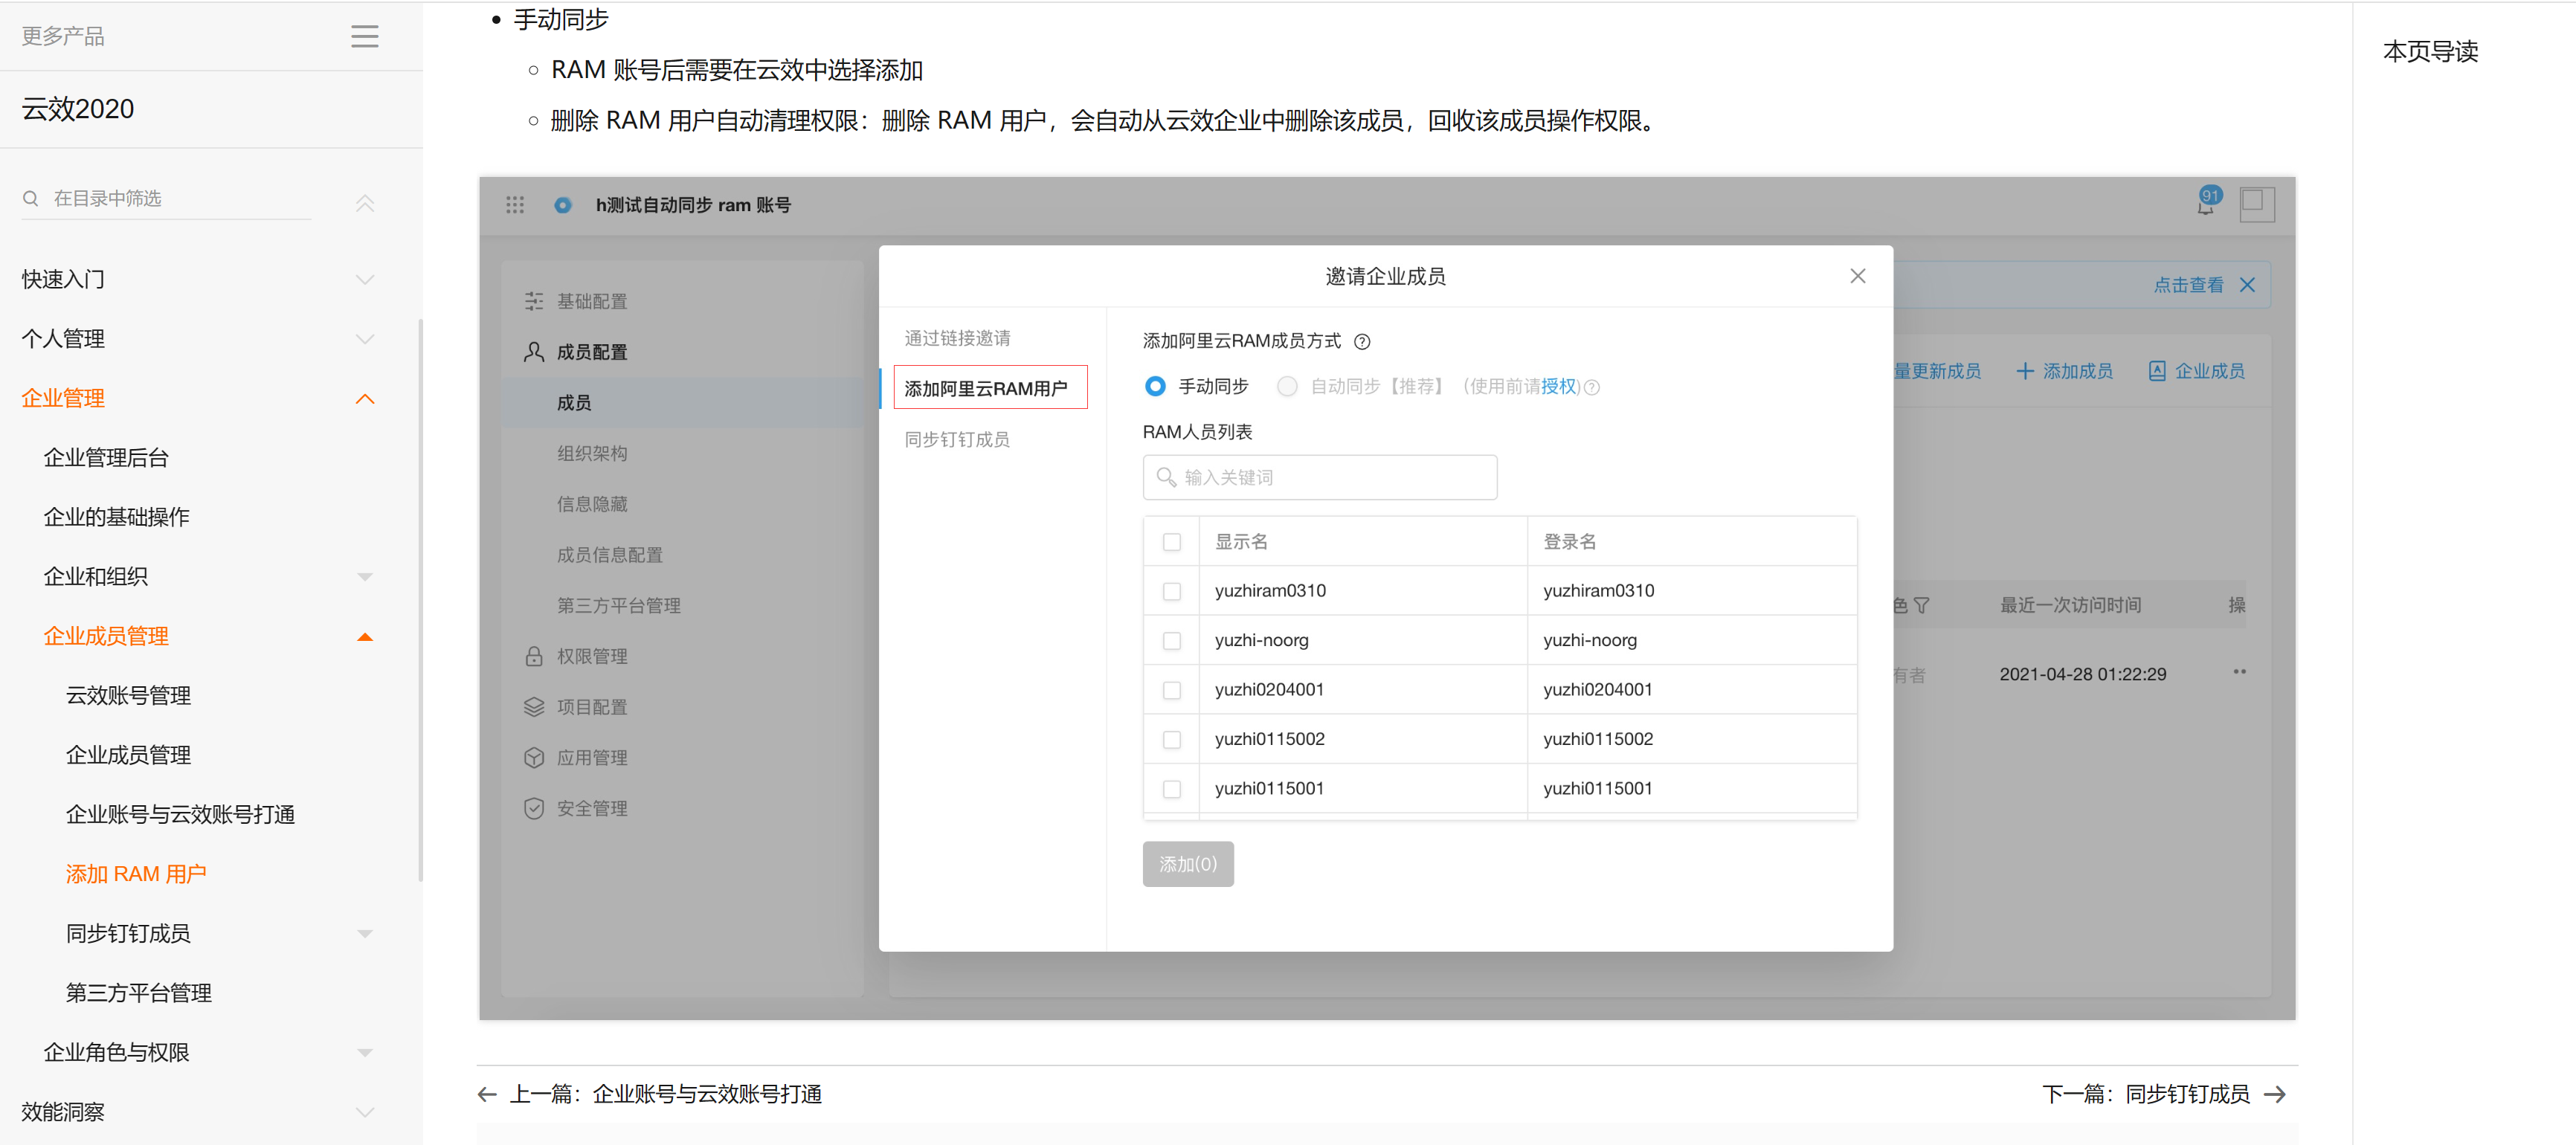Viewport: 2576px width, 1145px height.
Task: Open the app grid dots icon
Action: (x=515, y=205)
